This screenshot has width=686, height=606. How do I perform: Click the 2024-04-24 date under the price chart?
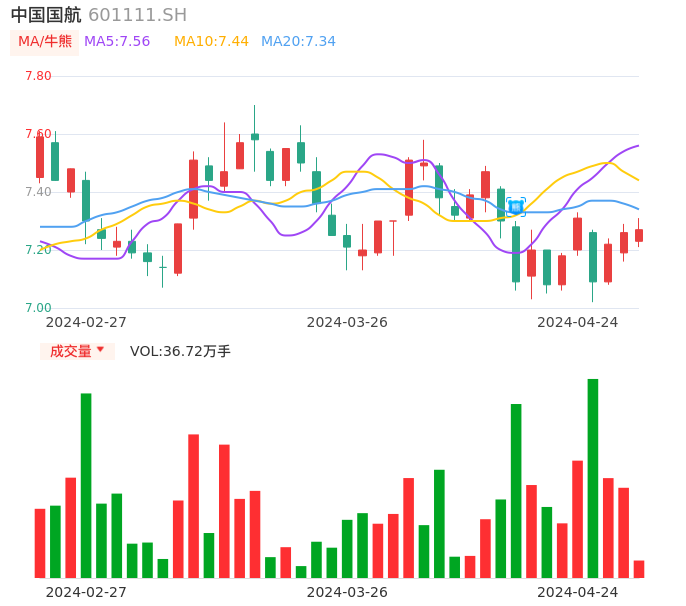click(577, 322)
